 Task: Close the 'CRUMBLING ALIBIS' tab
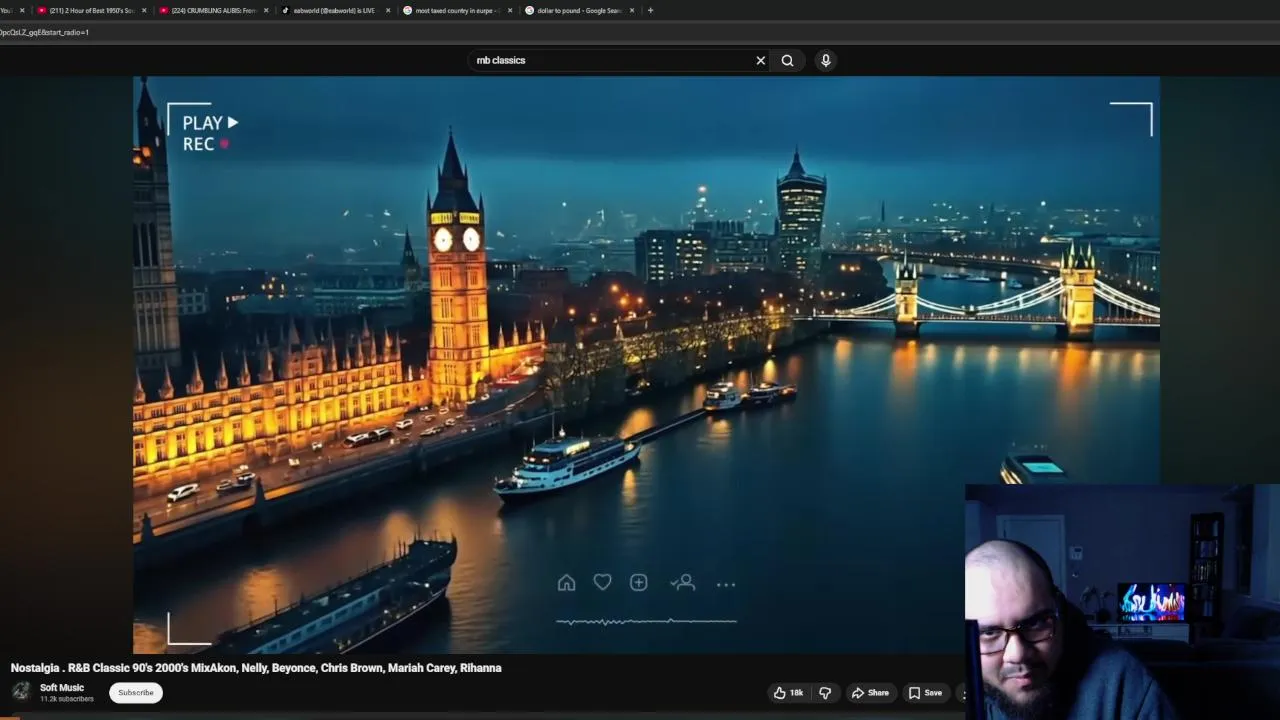point(266,10)
